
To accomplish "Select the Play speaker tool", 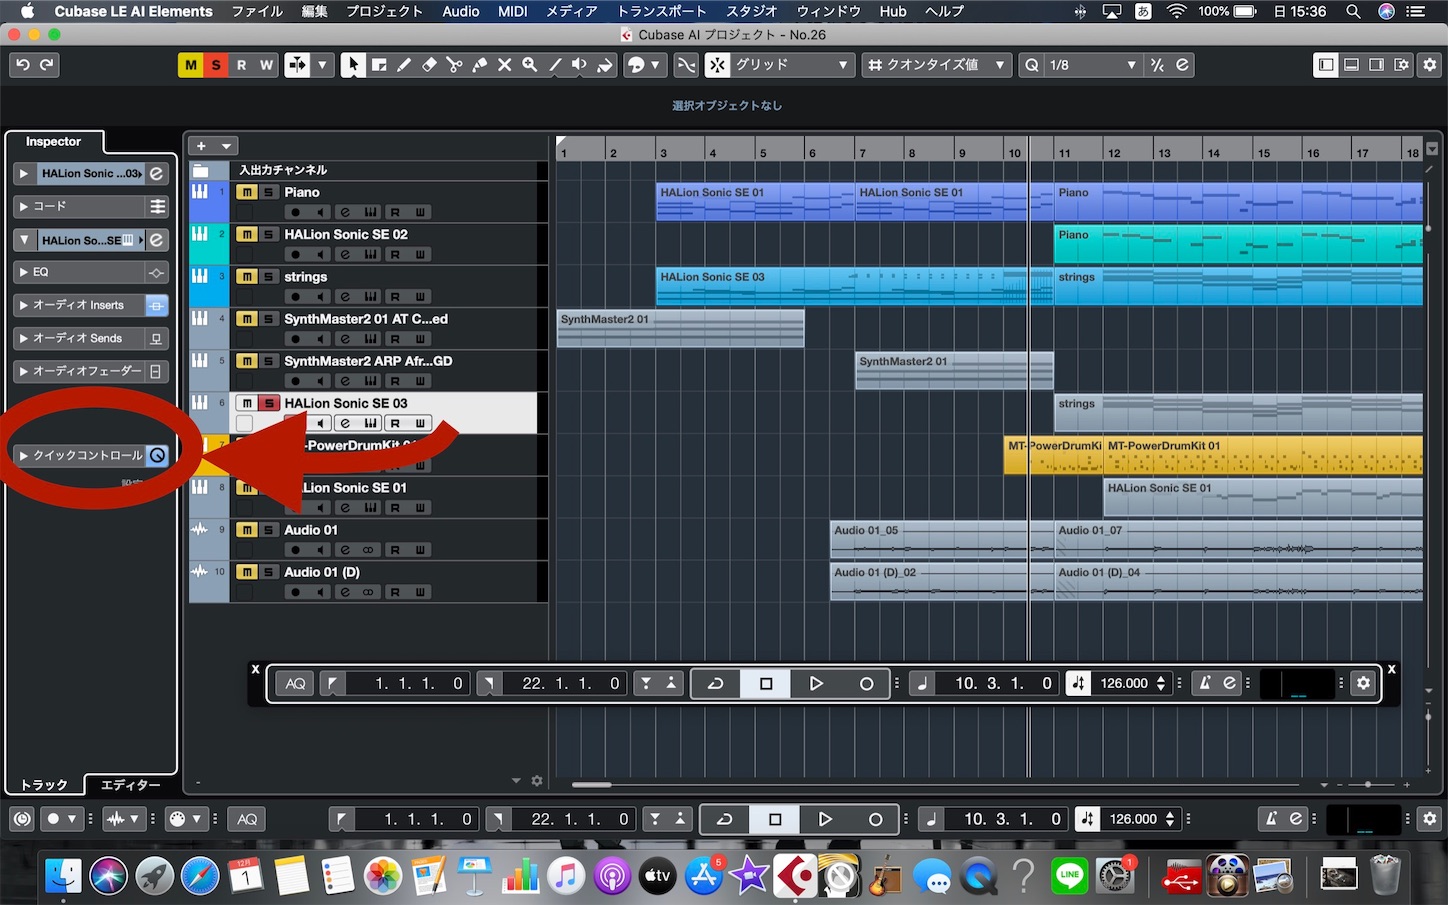I will coord(579,65).
